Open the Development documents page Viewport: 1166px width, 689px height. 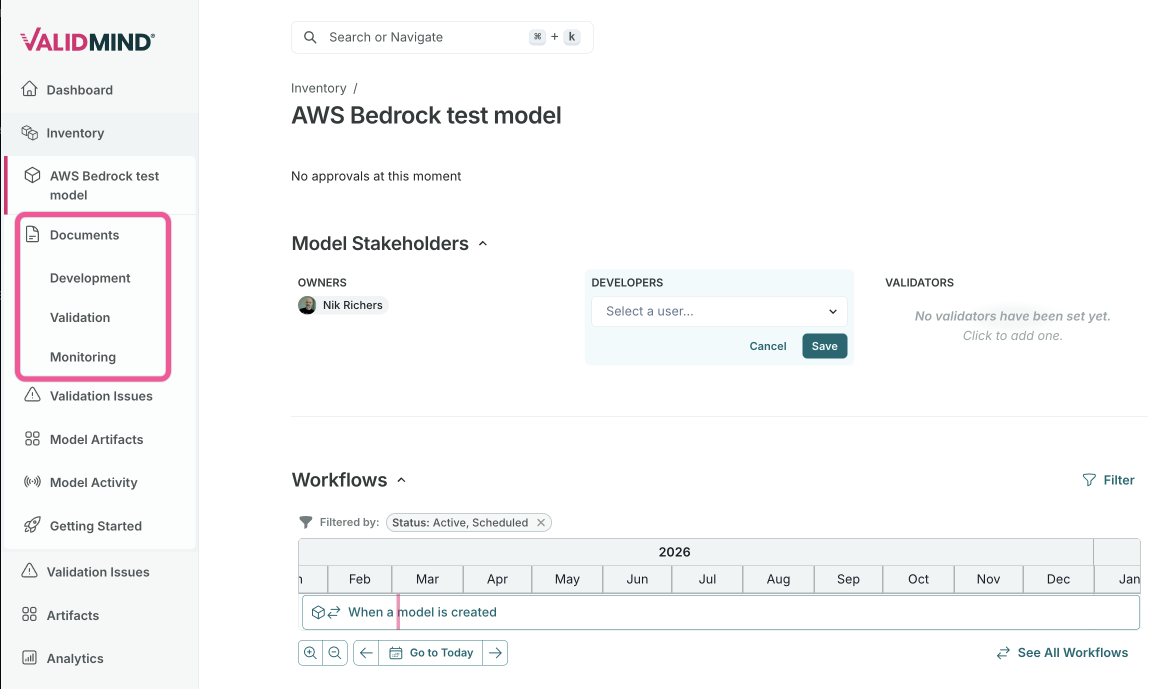(90, 279)
